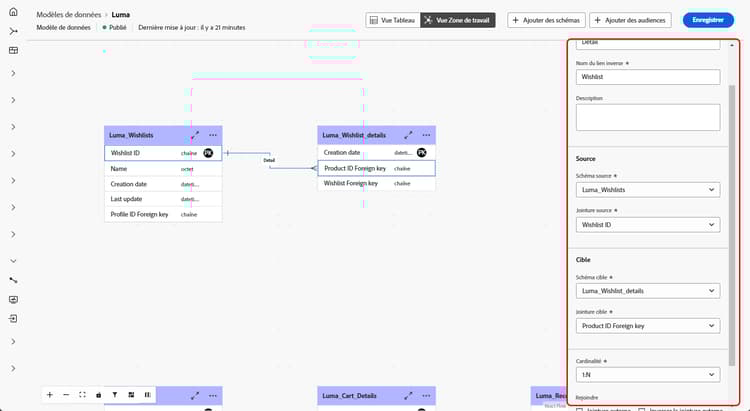Zoom out with the minus canvas tool

click(x=66, y=395)
